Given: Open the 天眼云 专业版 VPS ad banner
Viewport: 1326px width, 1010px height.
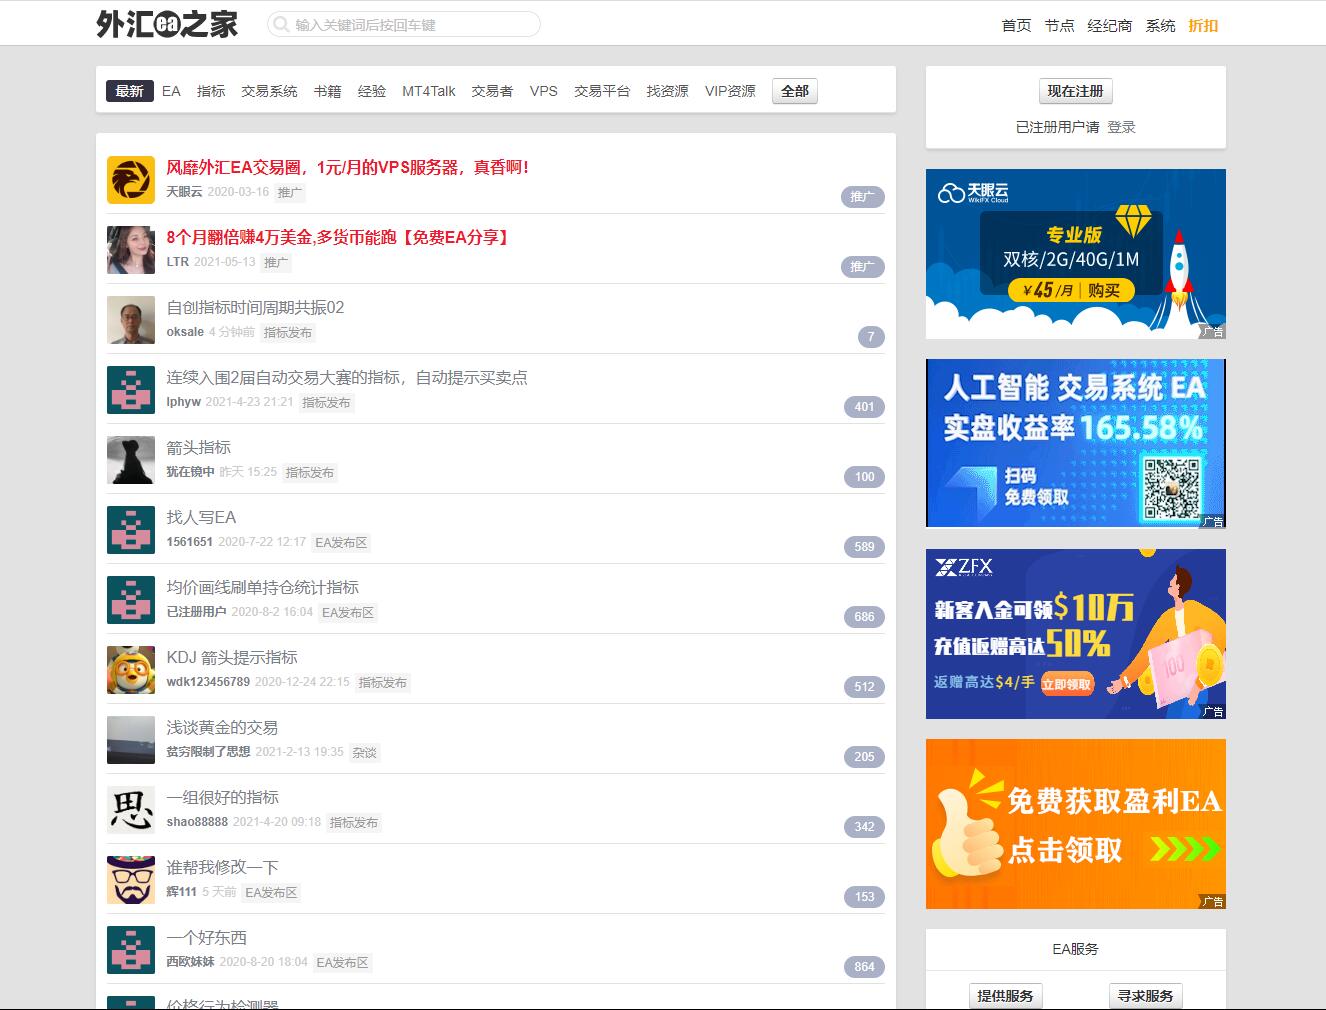Looking at the screenshot, I should [1075, 254].
